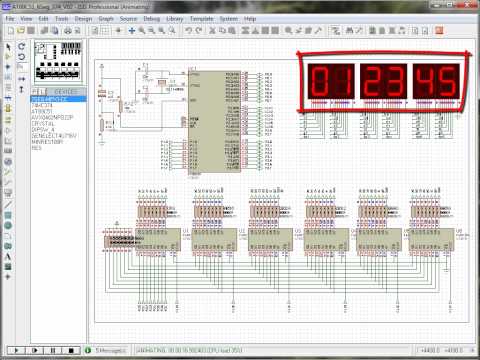Step the simulation one frame
The width and height of the screenshot is (480, 360).
35,350
